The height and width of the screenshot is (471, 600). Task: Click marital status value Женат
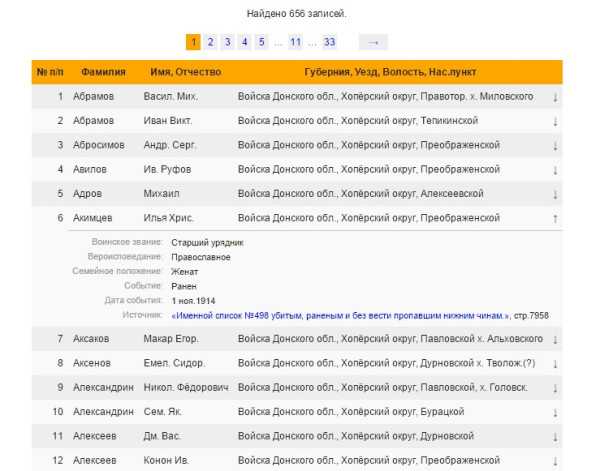[185, 272]
